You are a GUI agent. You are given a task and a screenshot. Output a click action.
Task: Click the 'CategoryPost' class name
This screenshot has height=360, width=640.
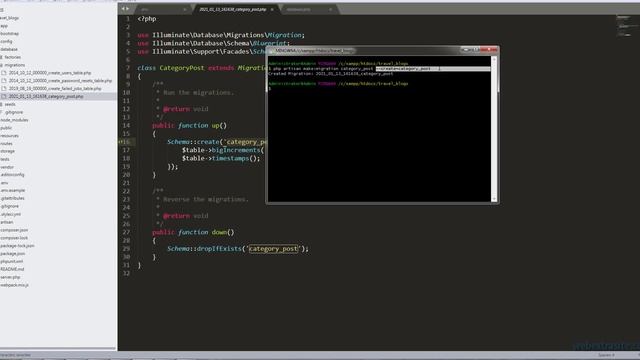pos(182,68)
